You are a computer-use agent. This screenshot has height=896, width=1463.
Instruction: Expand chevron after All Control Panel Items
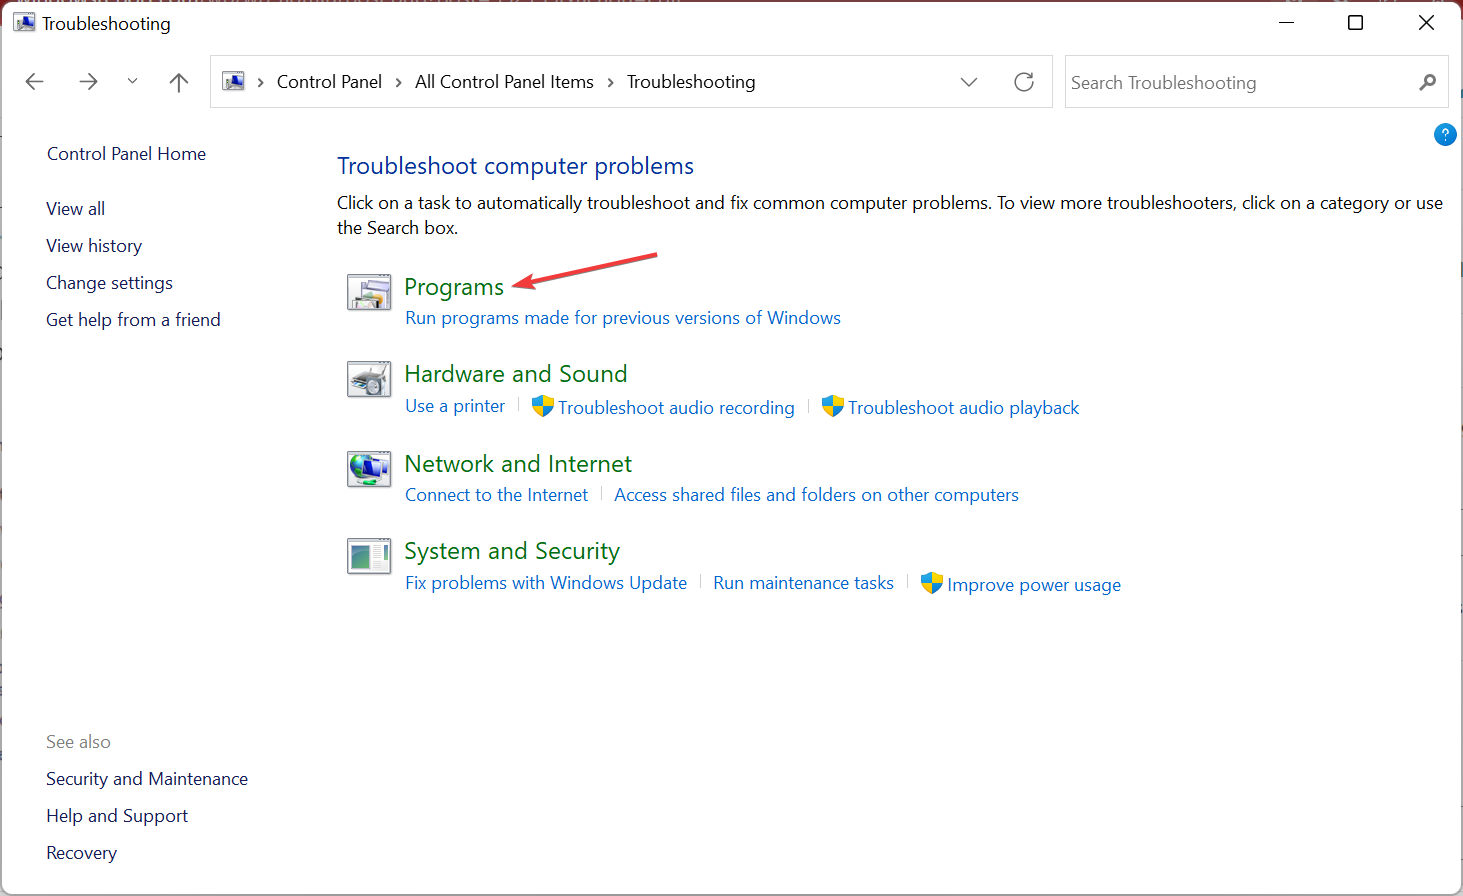coord(610,82)
